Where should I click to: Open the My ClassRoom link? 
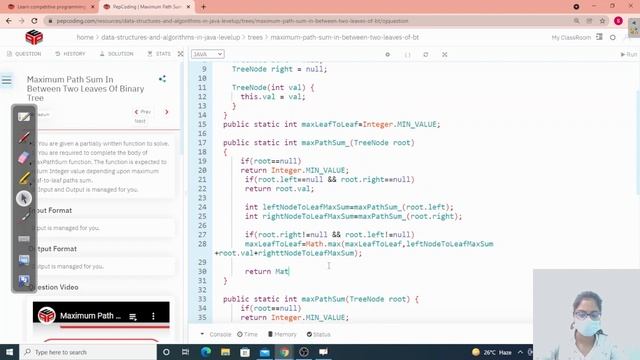(571, 37)
